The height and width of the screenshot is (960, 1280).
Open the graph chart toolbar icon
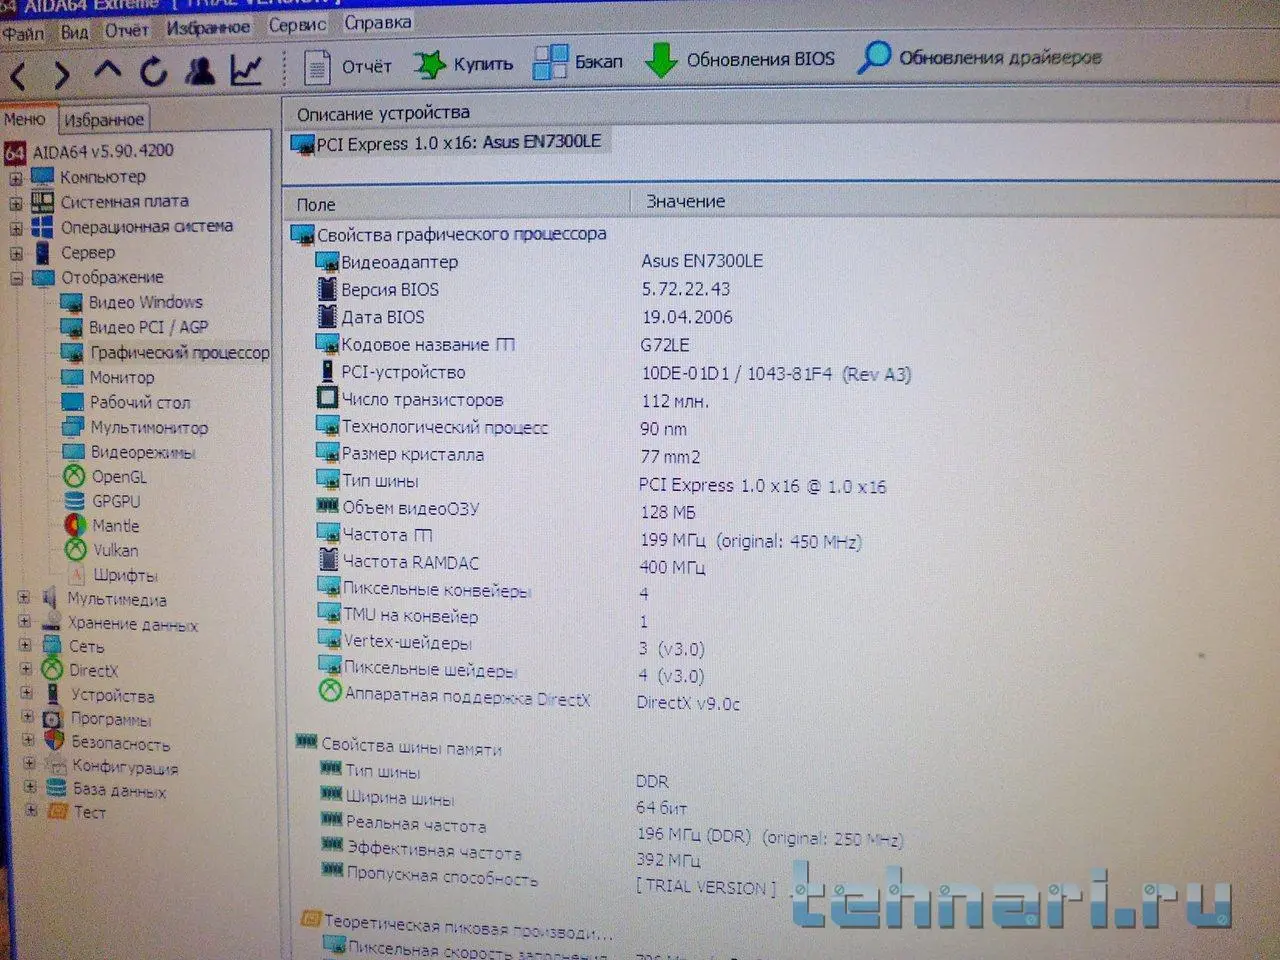246,68
